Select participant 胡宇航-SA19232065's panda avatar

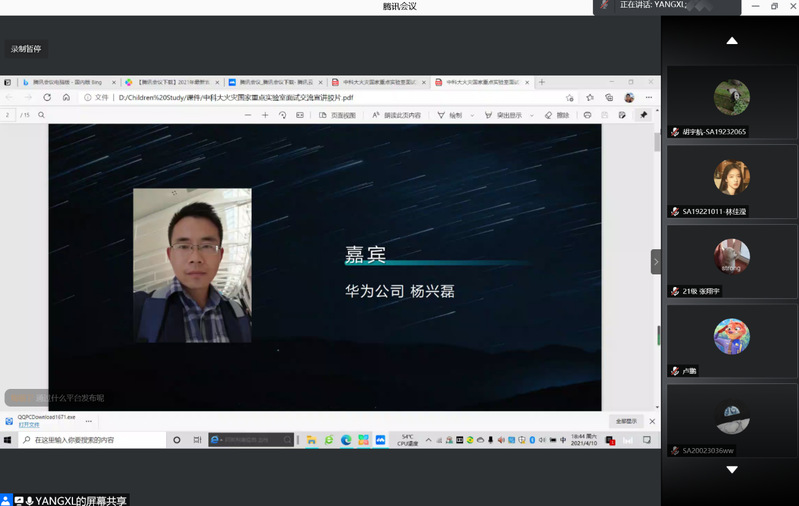pos(732,97)
